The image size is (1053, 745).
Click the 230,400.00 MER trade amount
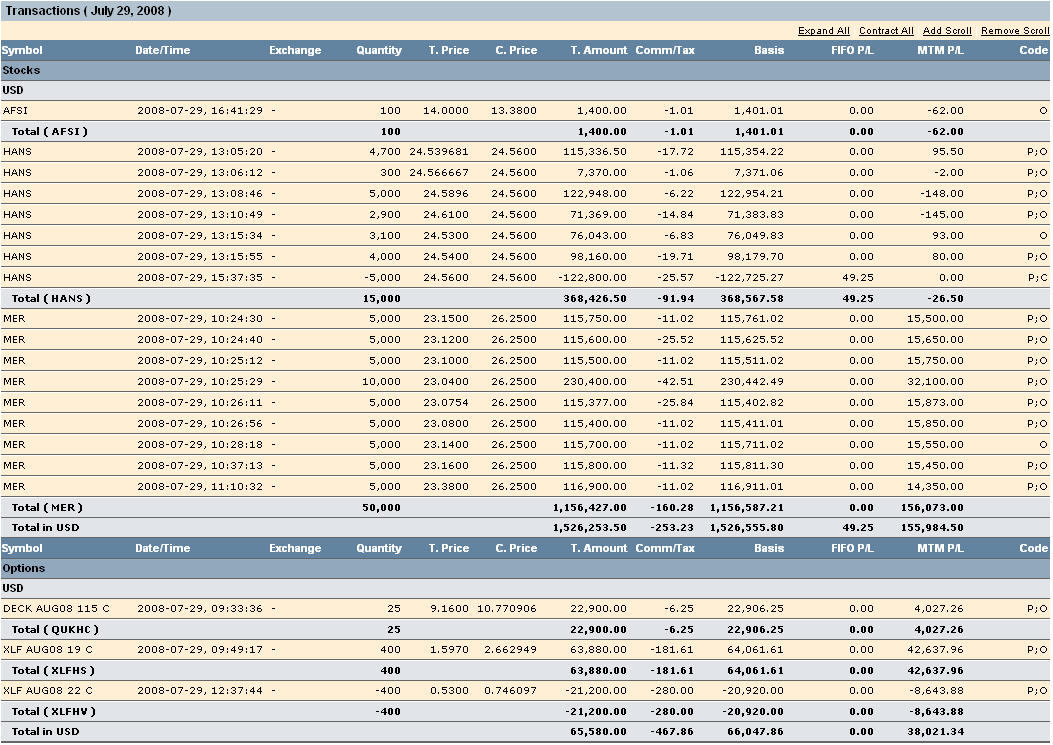click(594, 382)
